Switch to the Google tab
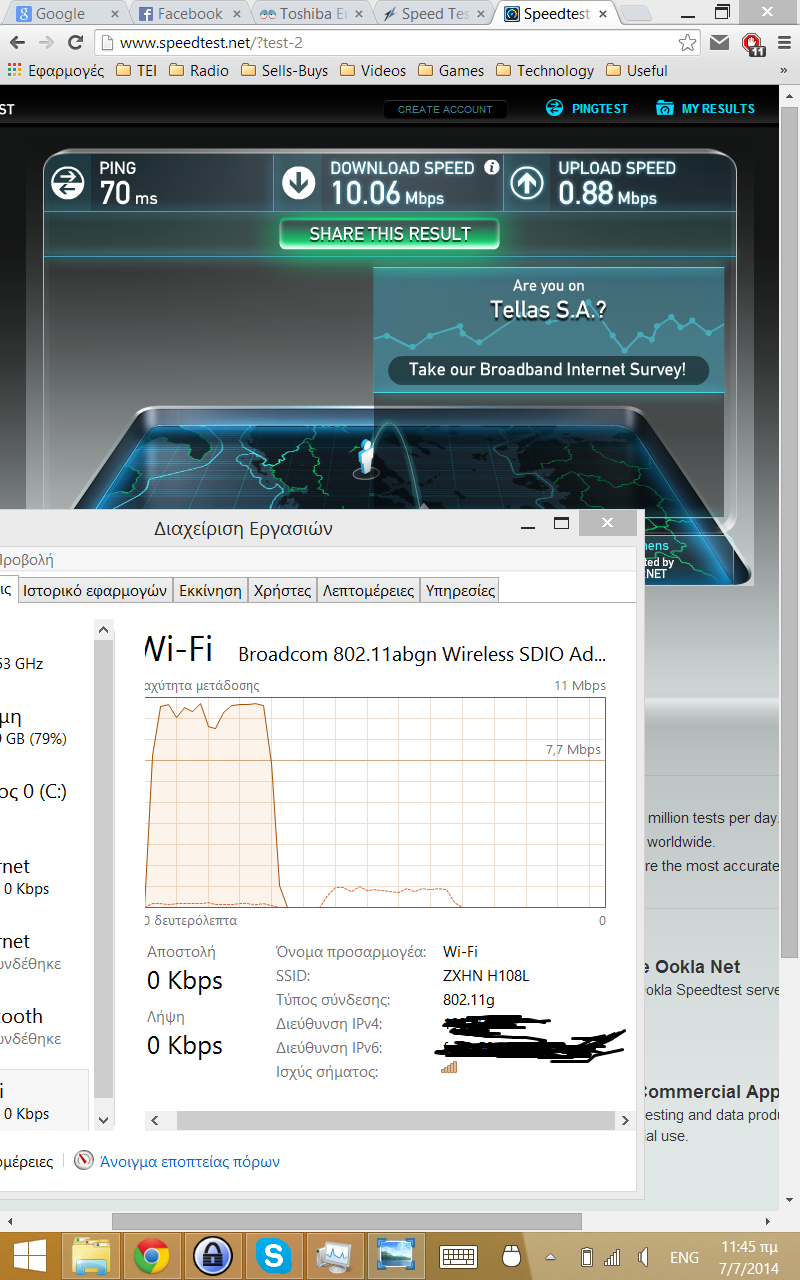The image size is (800, 1280). (x=65, y=14)
